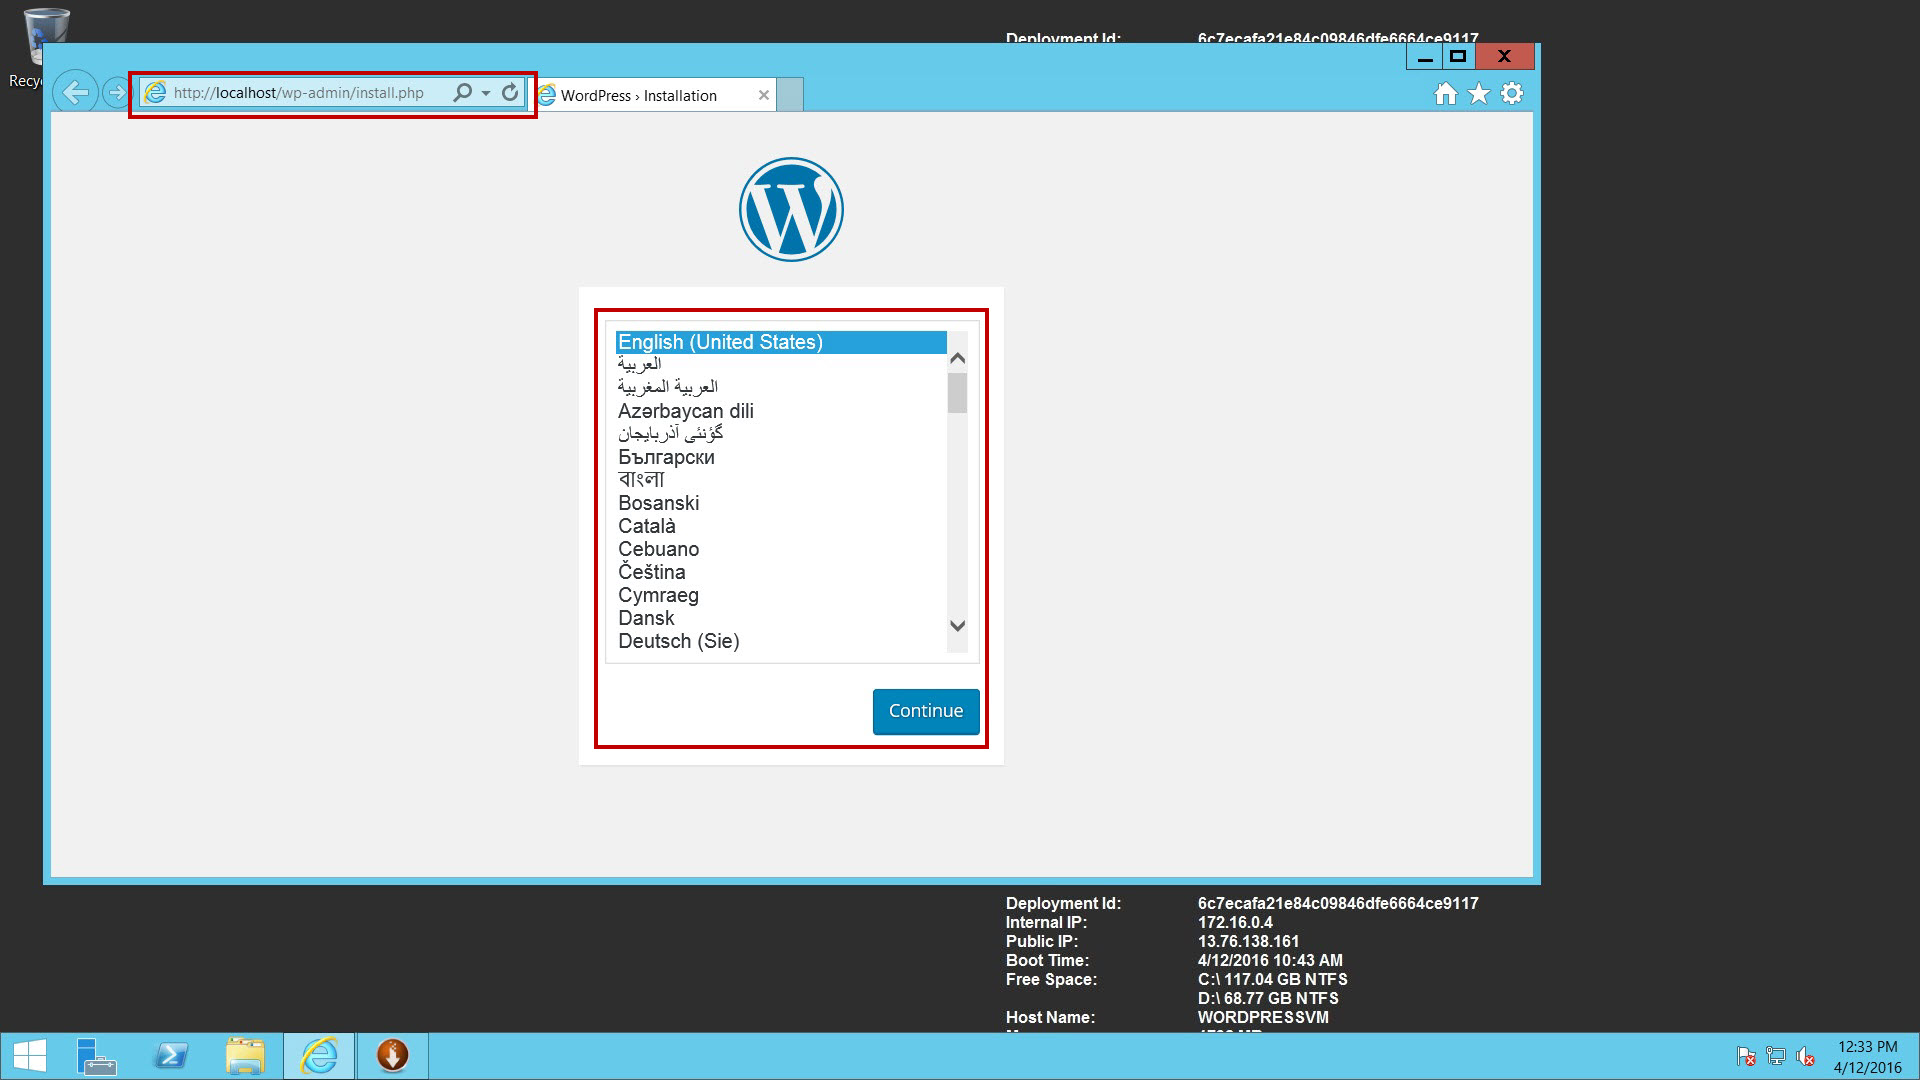Click the search magnifier in address bar
This screenshot has height=1080, width=1920.
462,93
